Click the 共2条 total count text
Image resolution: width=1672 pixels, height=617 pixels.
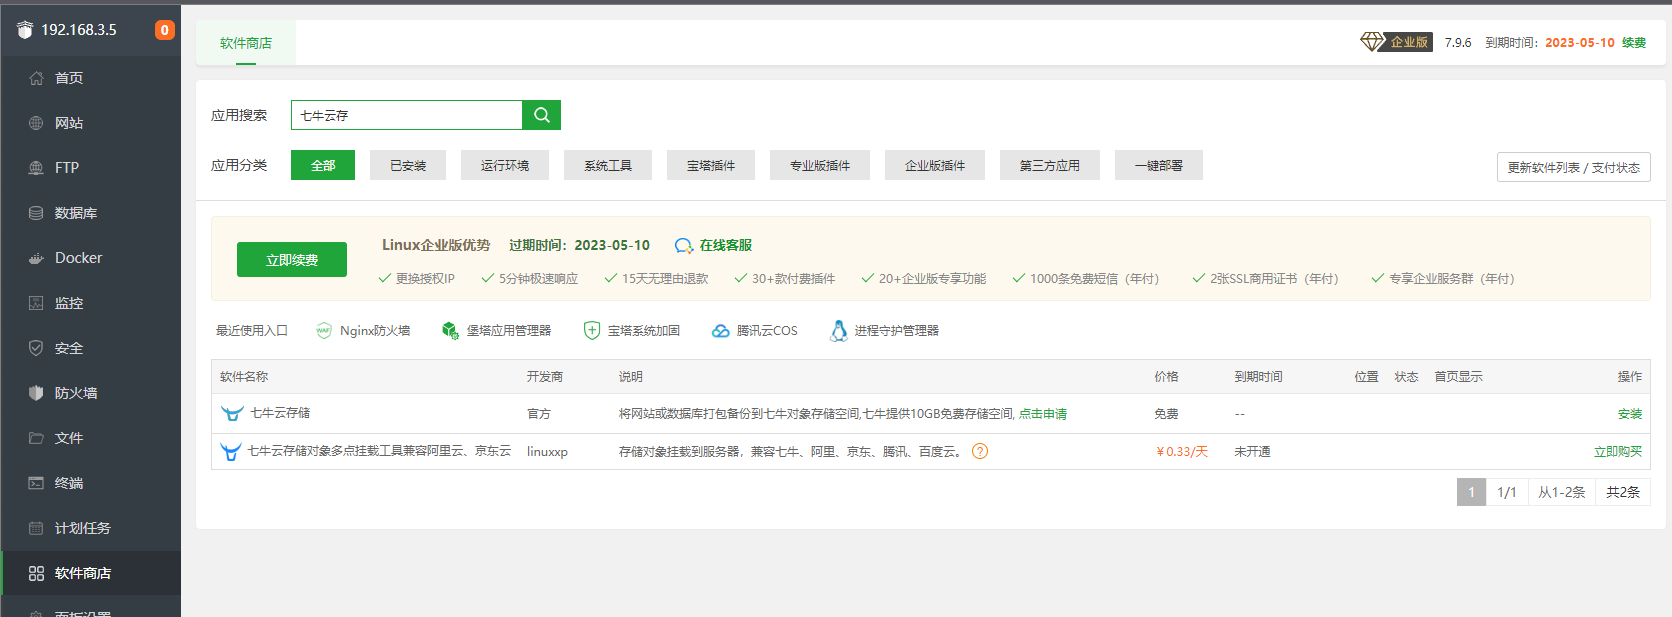[x=1623, y=492]
